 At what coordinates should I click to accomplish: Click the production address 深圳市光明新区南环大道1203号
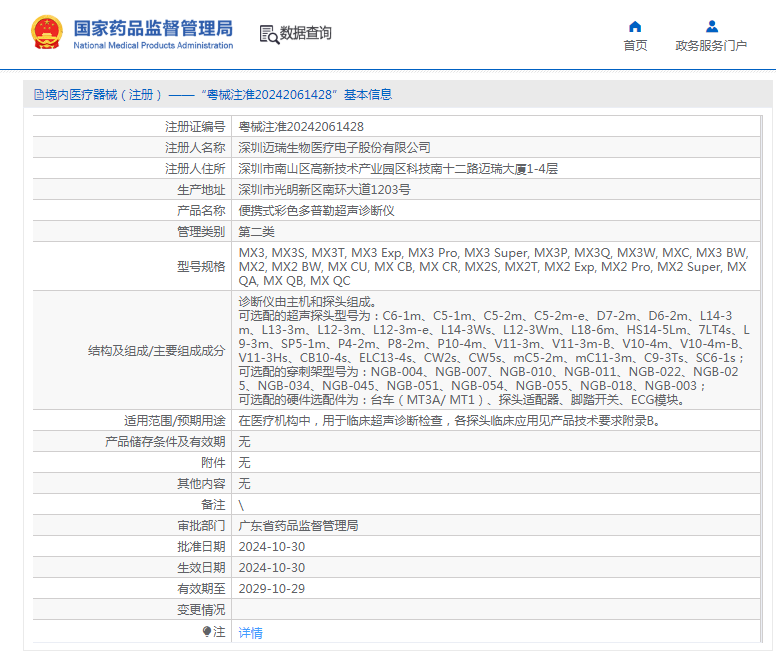[x=324, y=190]
